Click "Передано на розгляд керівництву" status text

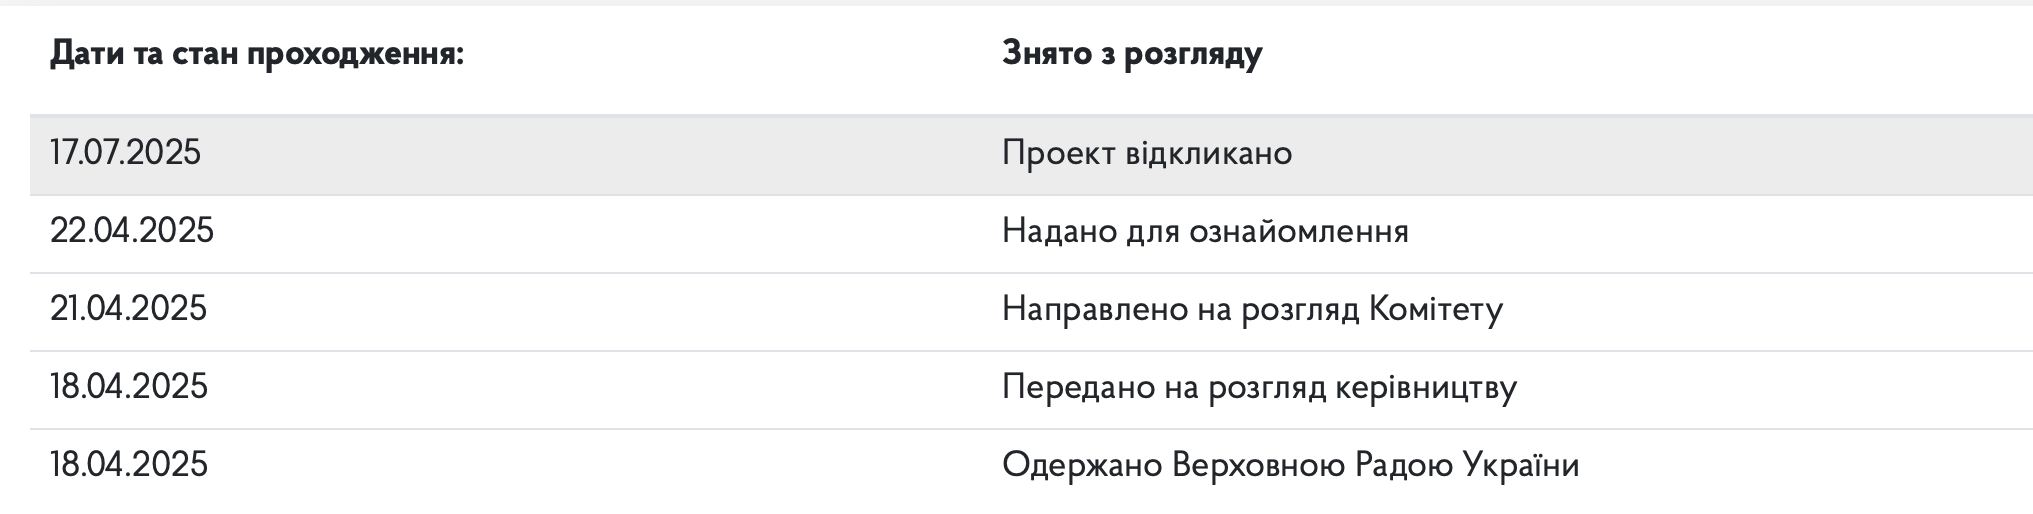pos(1259,387)
